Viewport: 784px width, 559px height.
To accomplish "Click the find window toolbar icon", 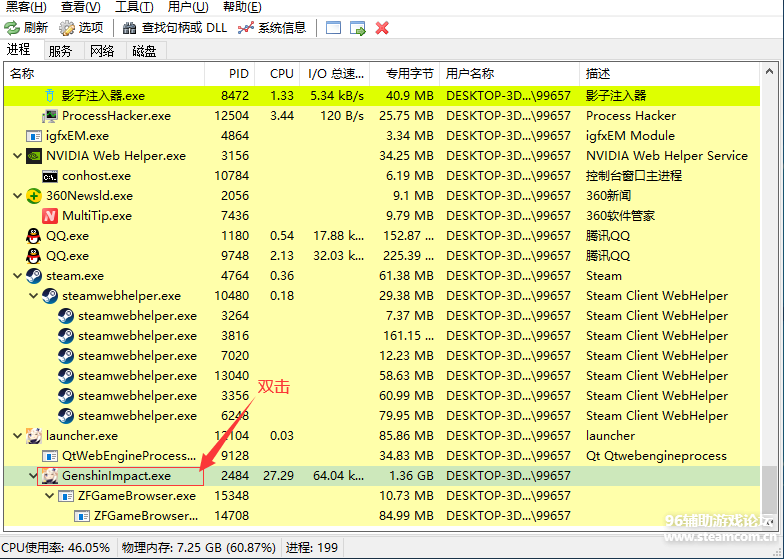I will (333, 28).
